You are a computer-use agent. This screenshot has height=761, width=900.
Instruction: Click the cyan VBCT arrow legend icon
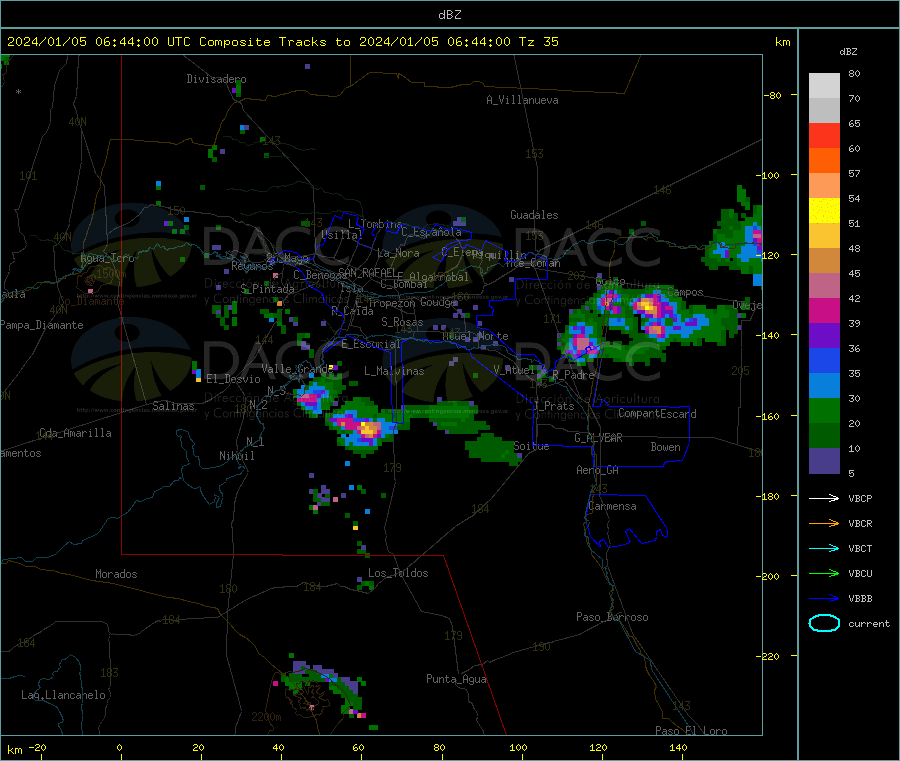(824, 549)
